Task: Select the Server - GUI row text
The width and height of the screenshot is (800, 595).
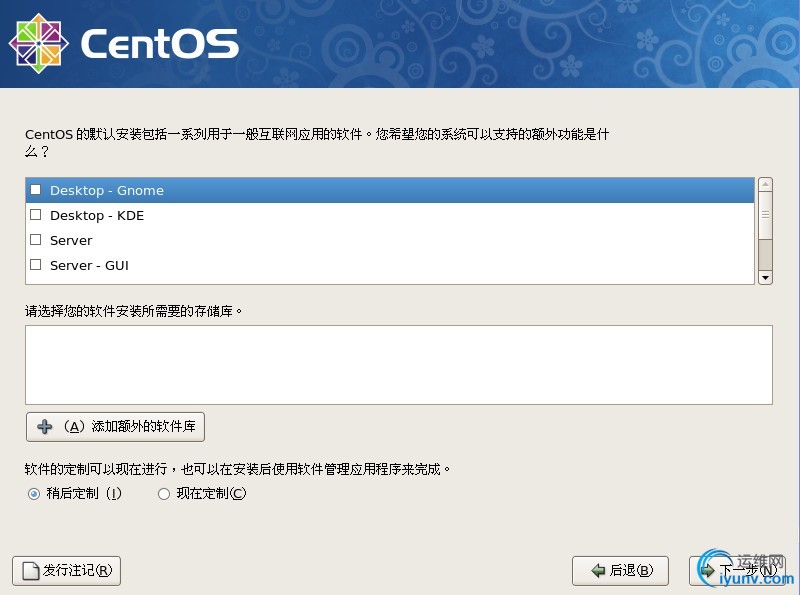Action: [x=89, y=265]
